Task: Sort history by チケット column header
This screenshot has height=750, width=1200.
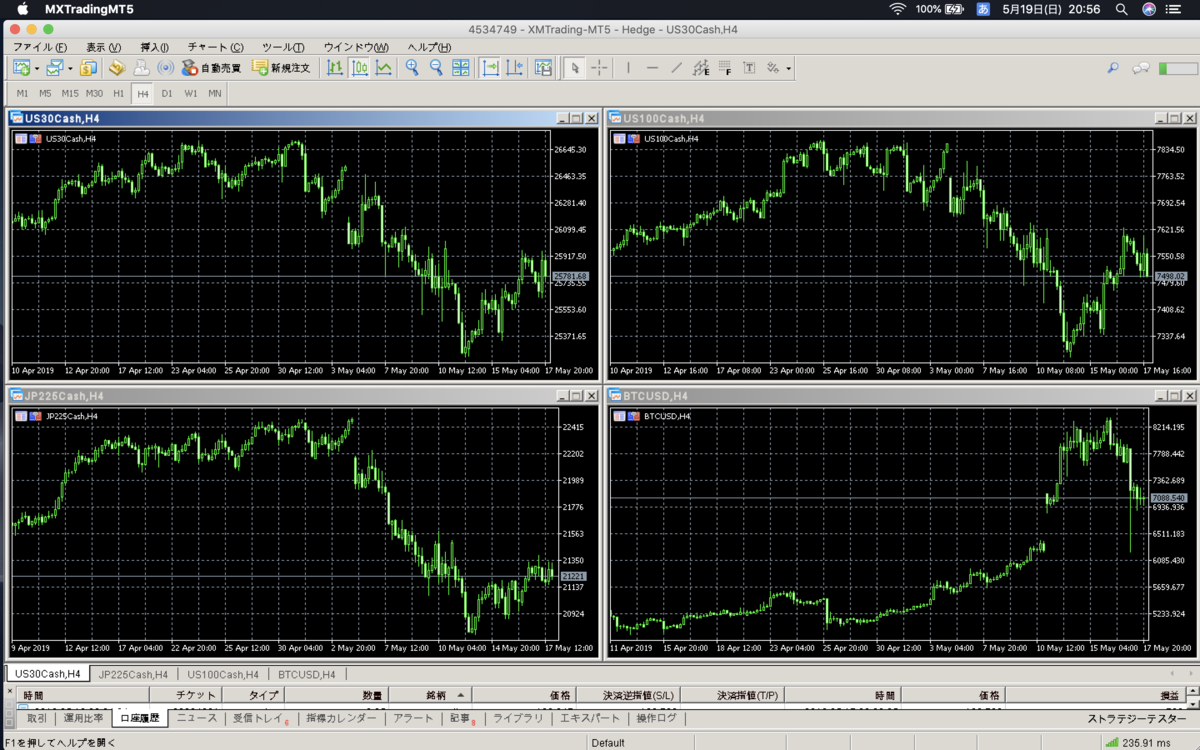Action: coord(185,695)
